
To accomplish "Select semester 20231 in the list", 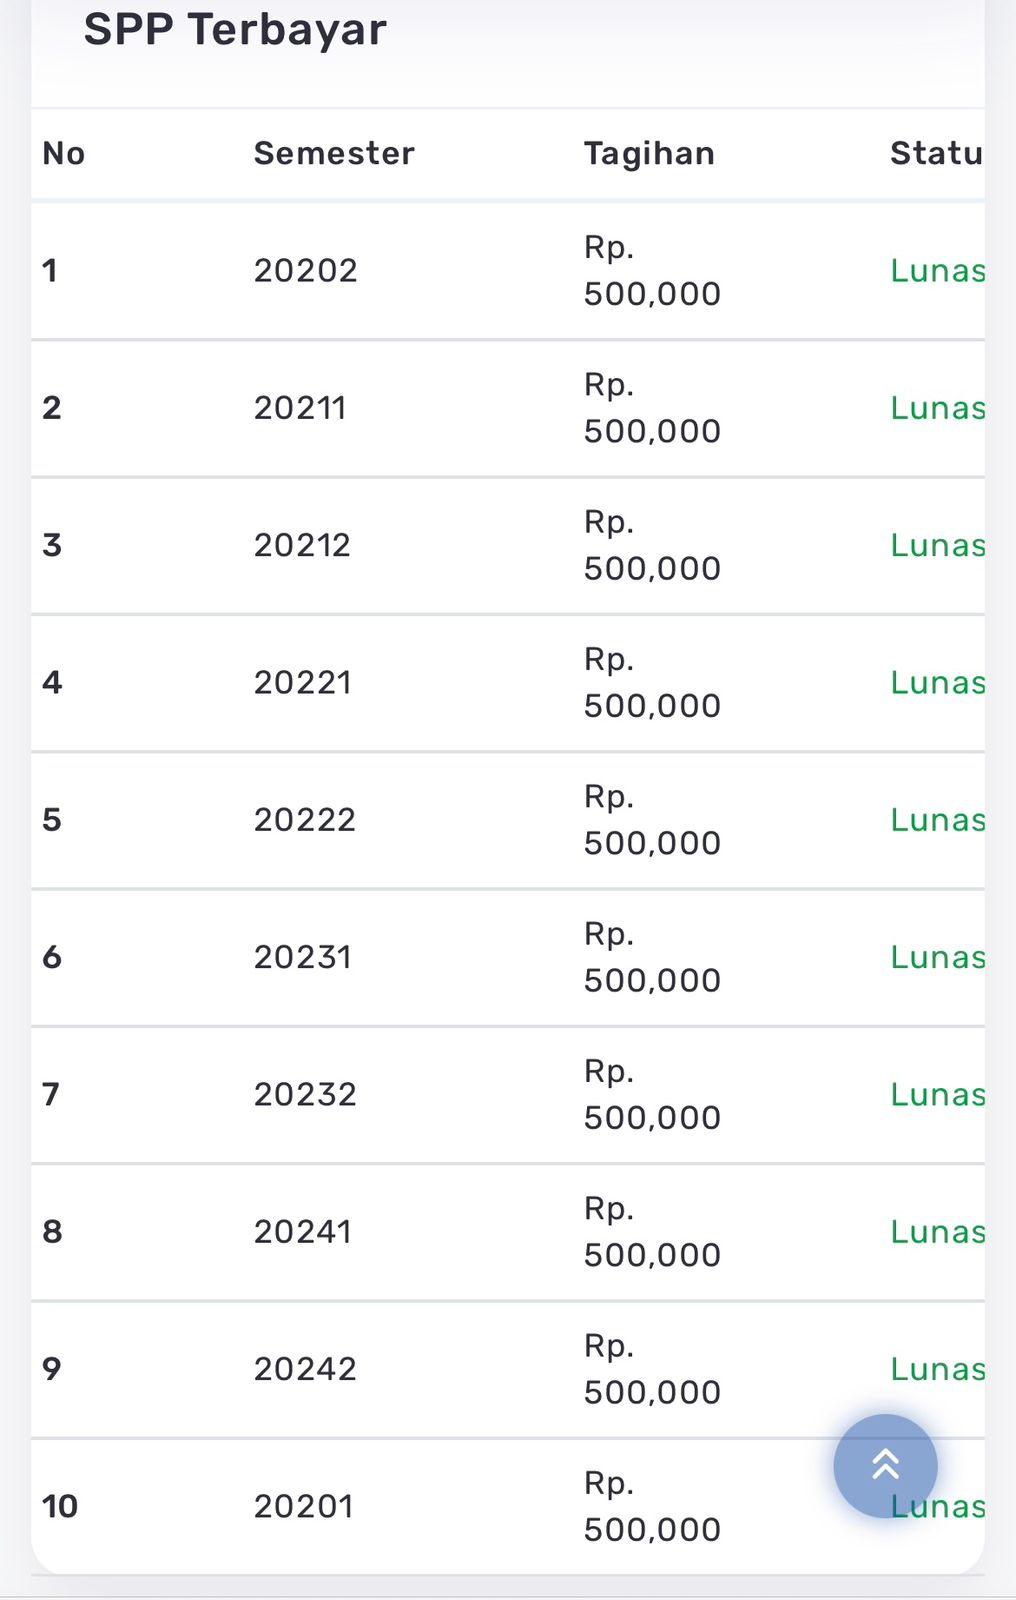I will click(303, 957).
